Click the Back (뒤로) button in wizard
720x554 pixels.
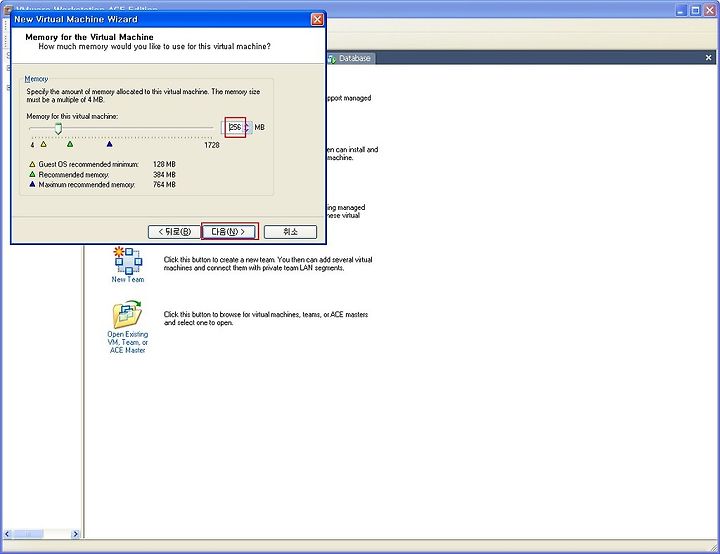tap(174, 232)
